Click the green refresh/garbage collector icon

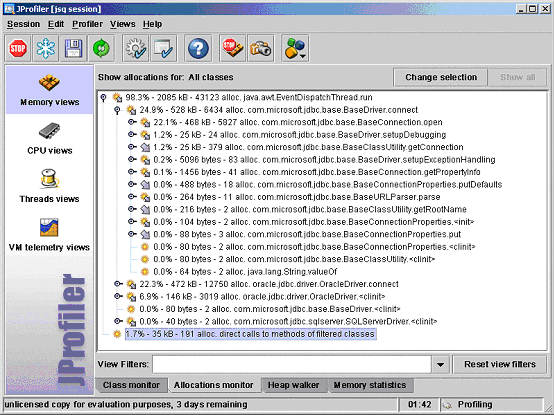point(101,48)
